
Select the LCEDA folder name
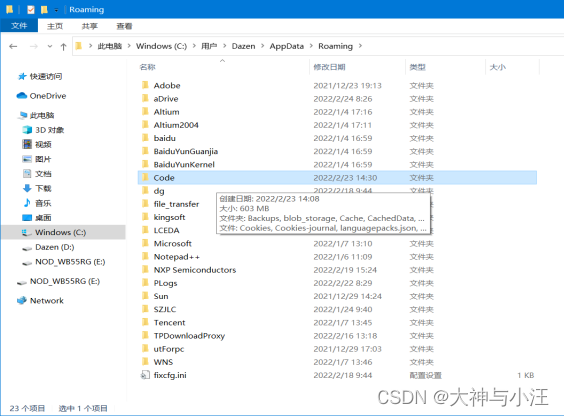pos(167,230)
